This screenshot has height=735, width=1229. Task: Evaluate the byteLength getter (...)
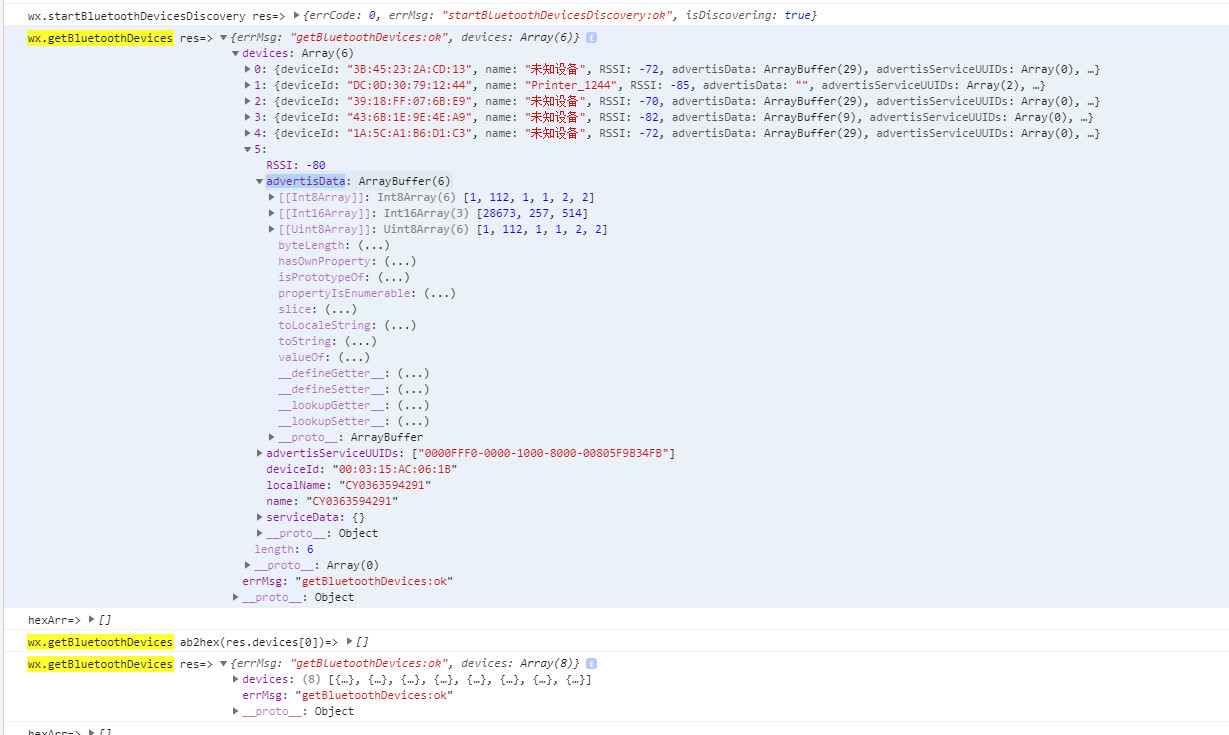373,245
